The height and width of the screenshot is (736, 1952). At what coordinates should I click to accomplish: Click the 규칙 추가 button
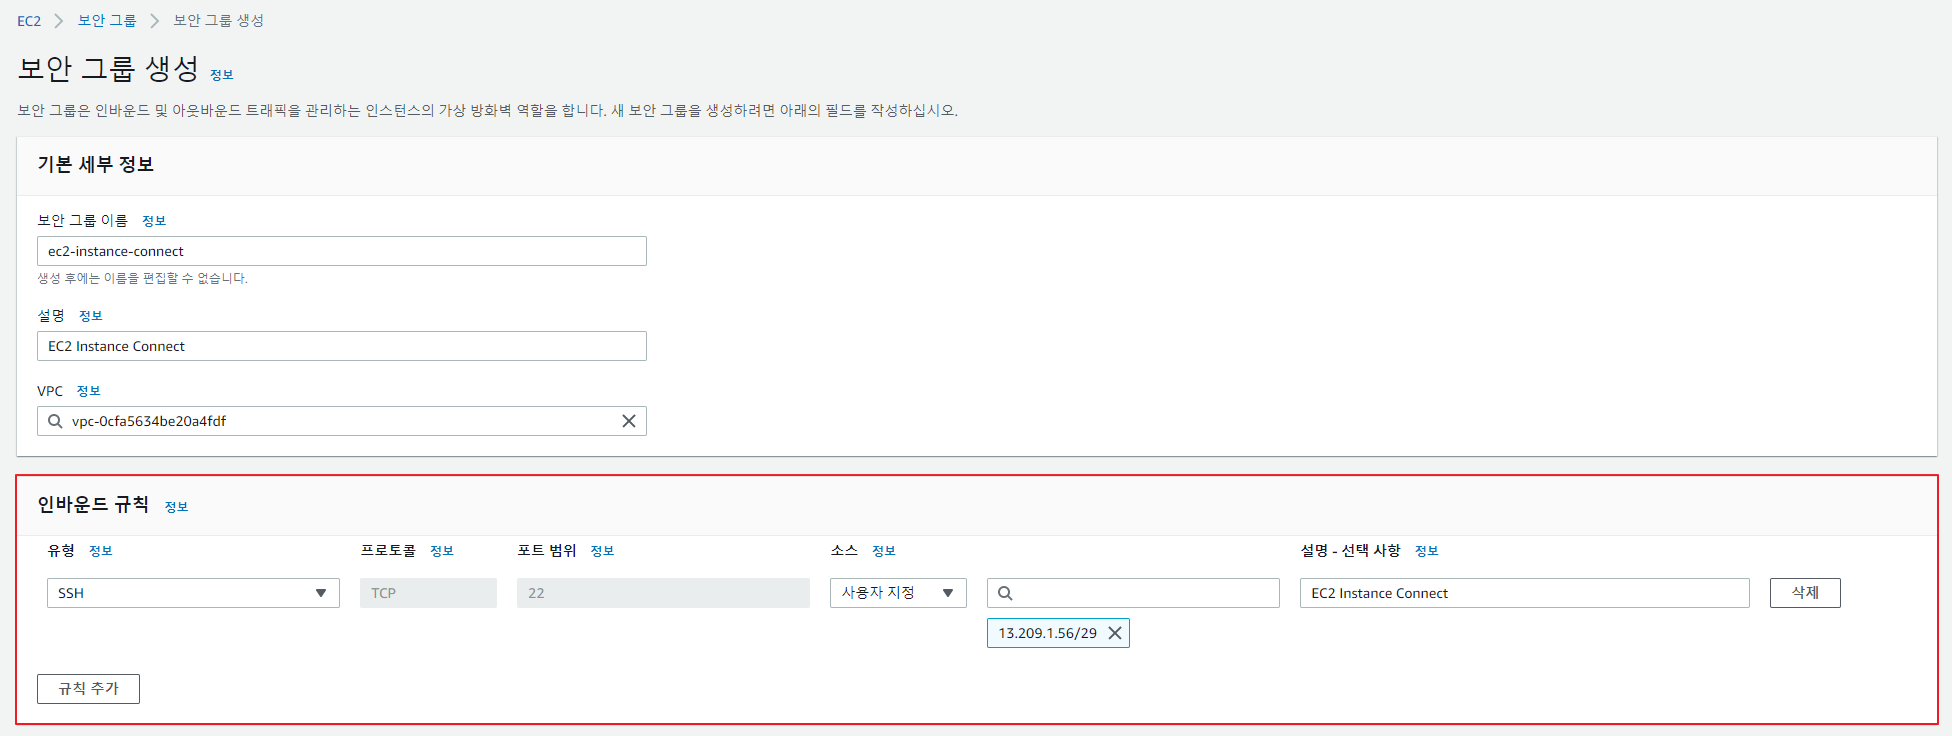[88, 689]
